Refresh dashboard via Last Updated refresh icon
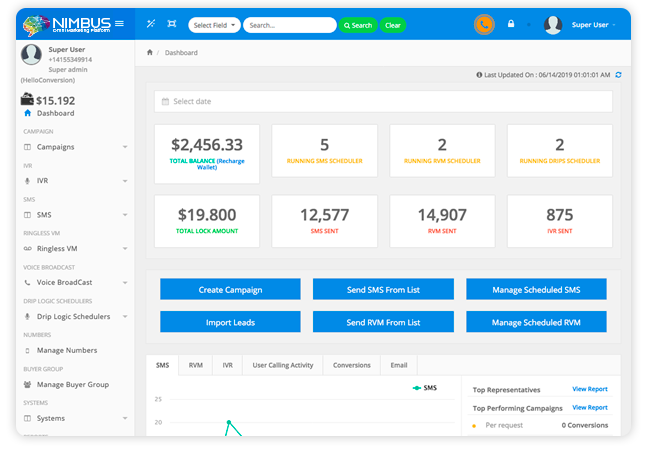This screenshot has width=647, height=450. (618, 75)
